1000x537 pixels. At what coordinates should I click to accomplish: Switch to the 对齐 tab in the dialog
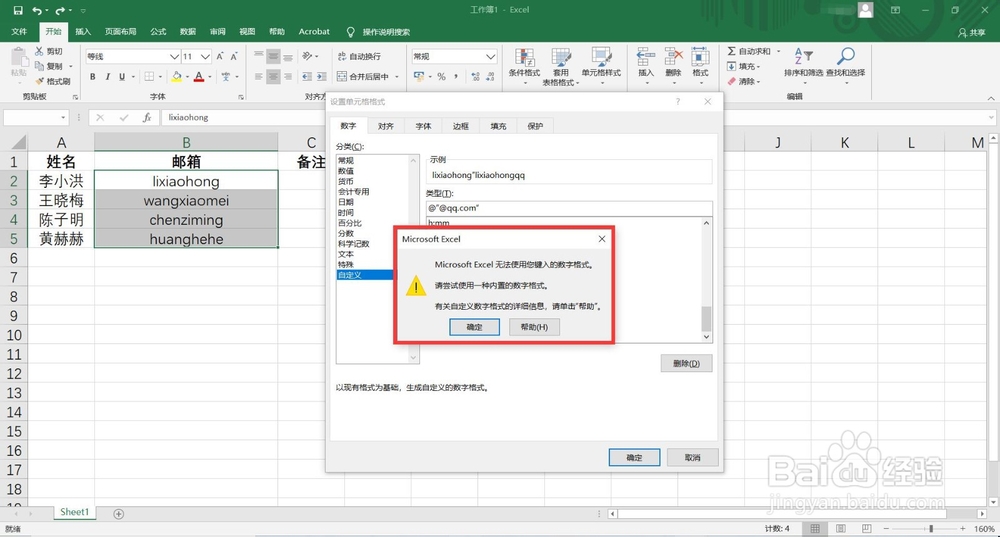pyautogui.click(x=386, y=126)
